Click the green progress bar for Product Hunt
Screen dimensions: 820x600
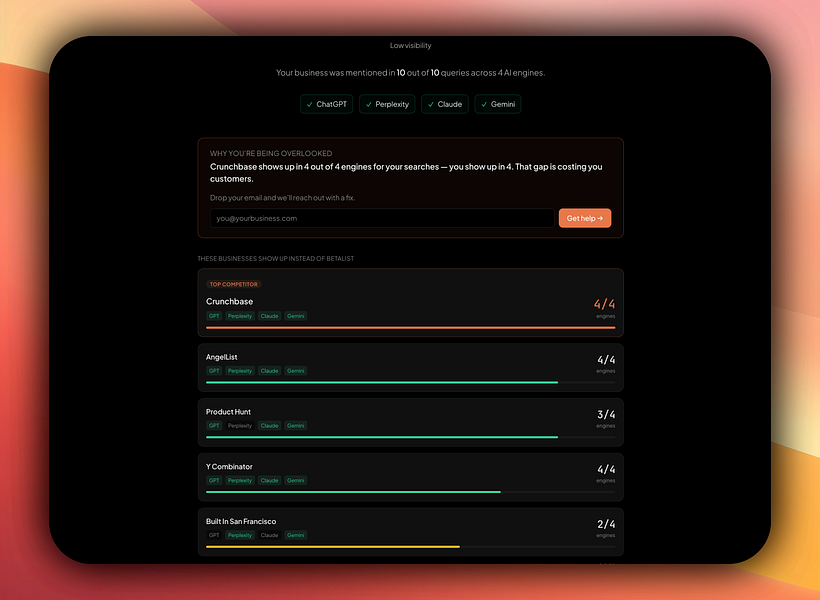382,437
